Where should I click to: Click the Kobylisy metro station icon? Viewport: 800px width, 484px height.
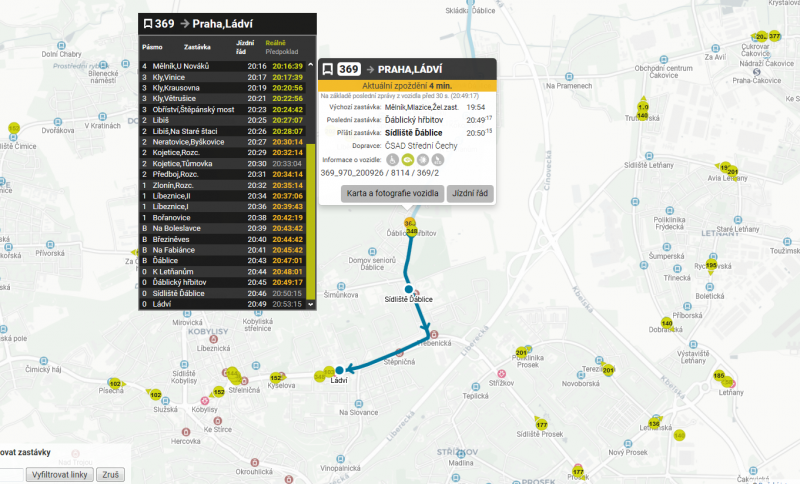tap(205, 401)
